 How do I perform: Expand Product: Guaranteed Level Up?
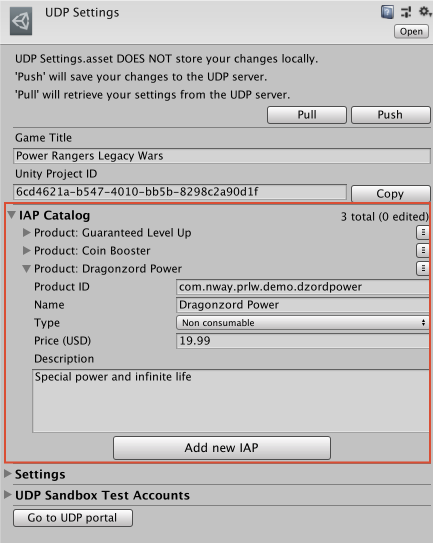26,233
